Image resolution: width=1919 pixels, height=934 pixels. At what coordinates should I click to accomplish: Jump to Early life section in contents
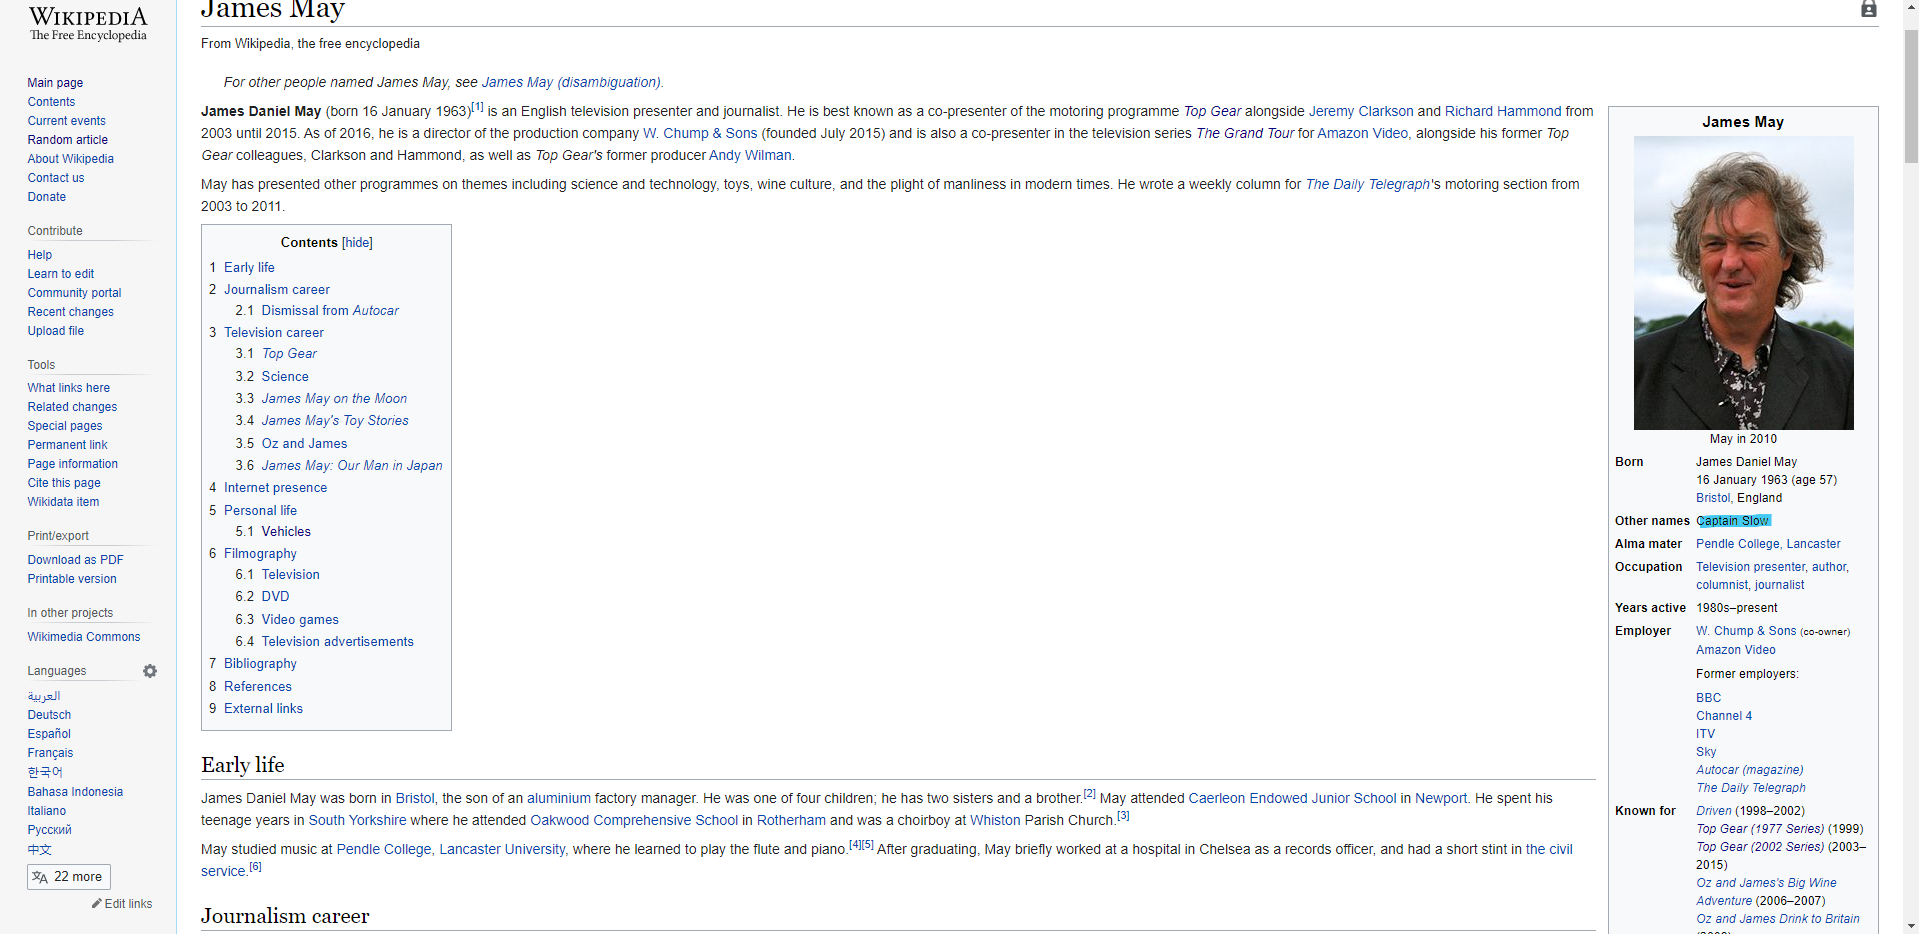[x=249, y=268]
